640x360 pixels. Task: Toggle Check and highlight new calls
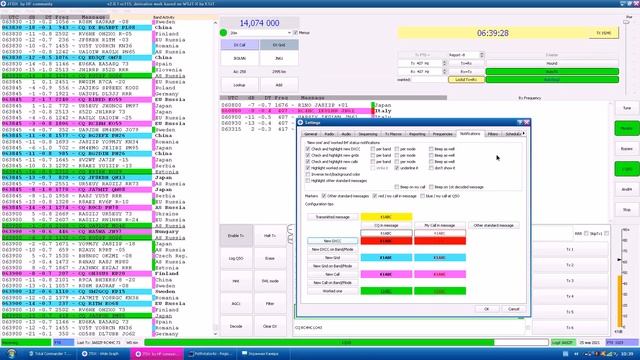pyautogui.click(x=308, y=162)
